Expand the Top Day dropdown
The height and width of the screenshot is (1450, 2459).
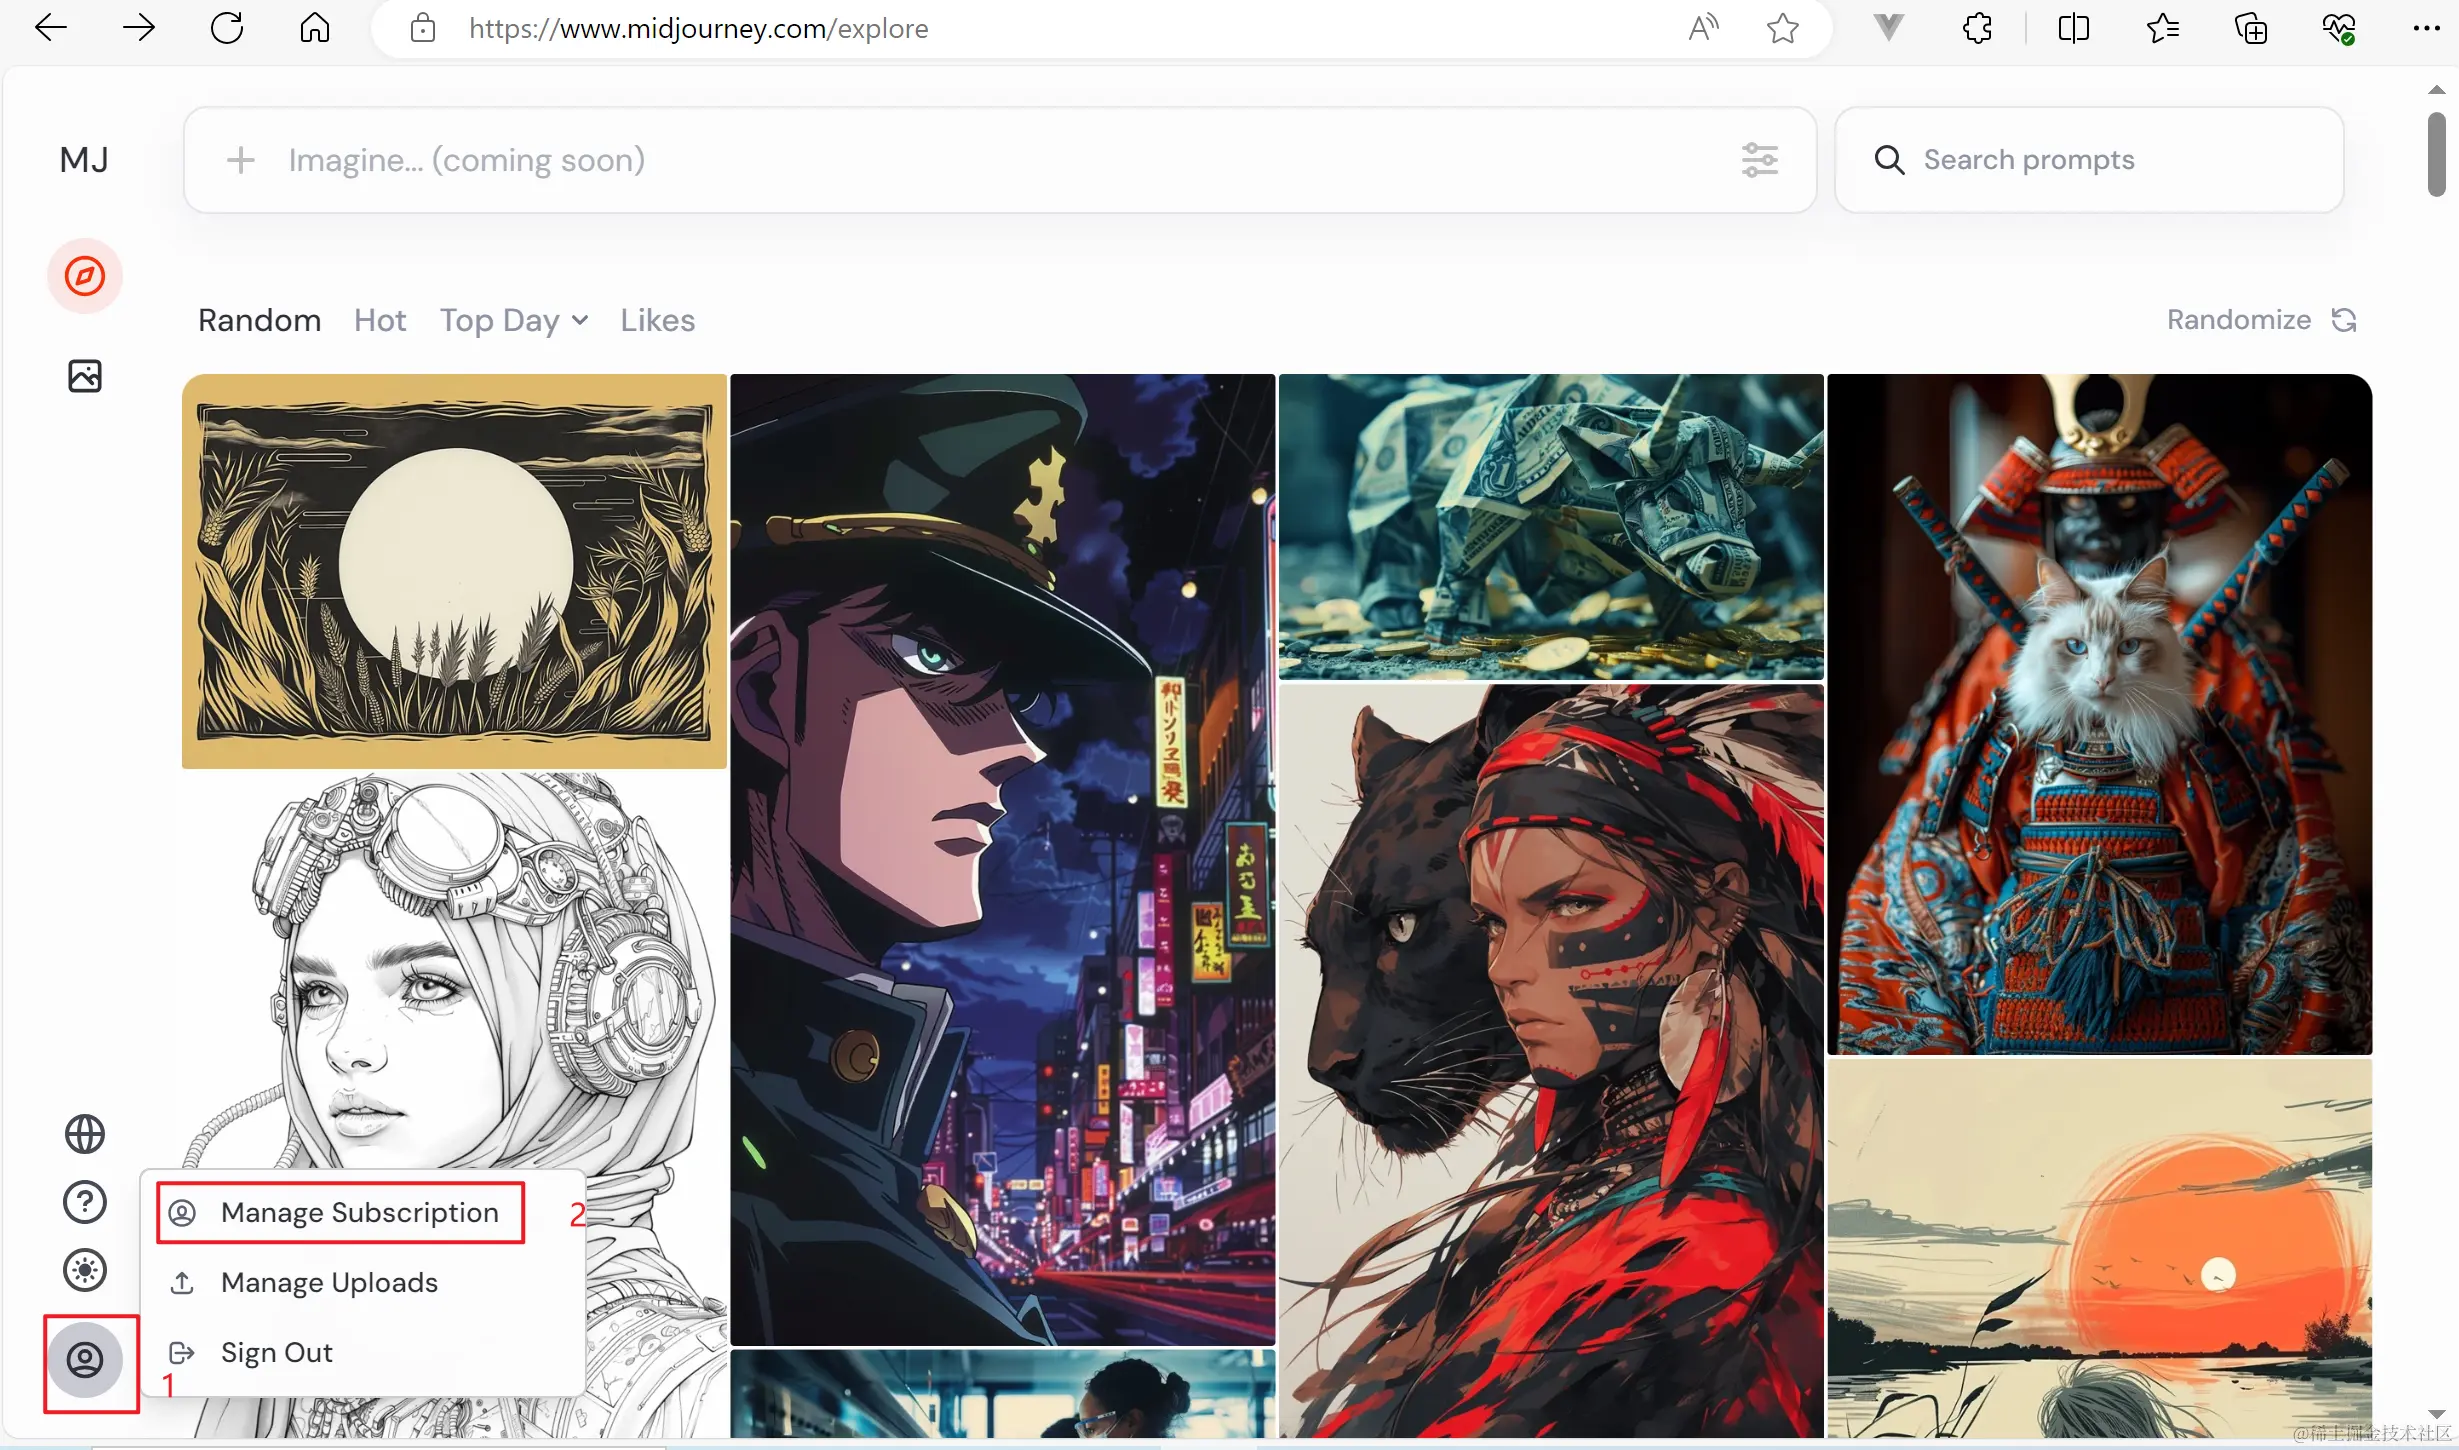(x=514, y=320)
